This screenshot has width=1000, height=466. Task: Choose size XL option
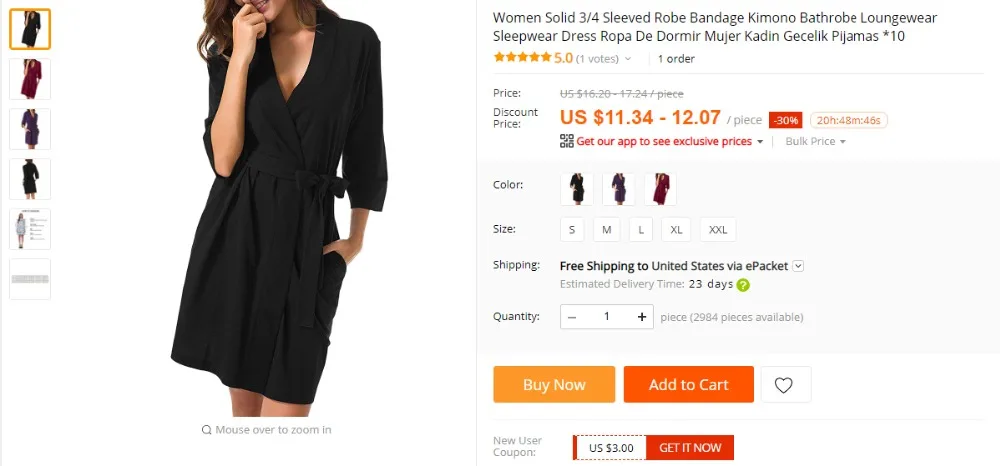(x=677, y=229)
